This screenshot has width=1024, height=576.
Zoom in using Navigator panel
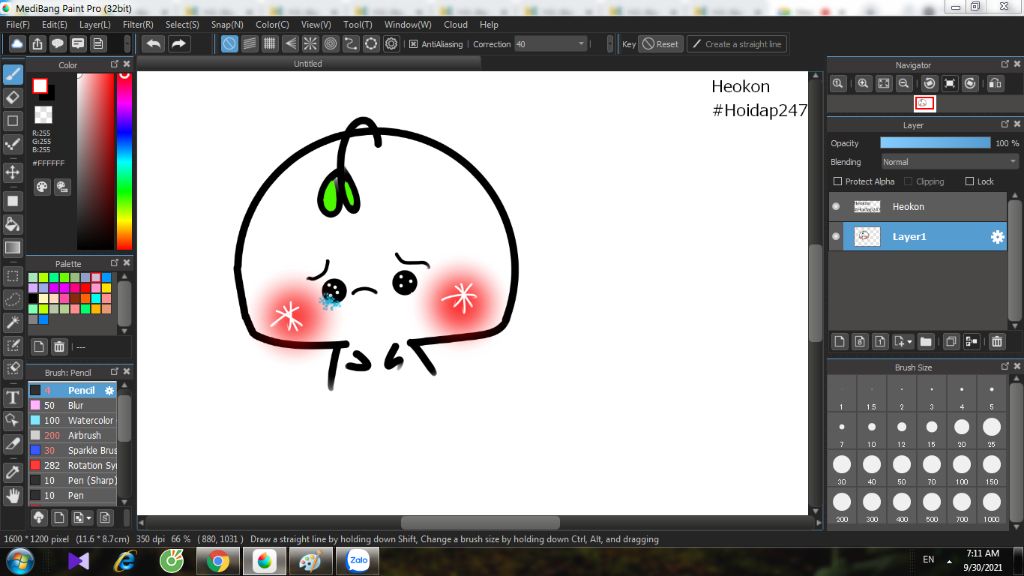(x=863, y=84)
